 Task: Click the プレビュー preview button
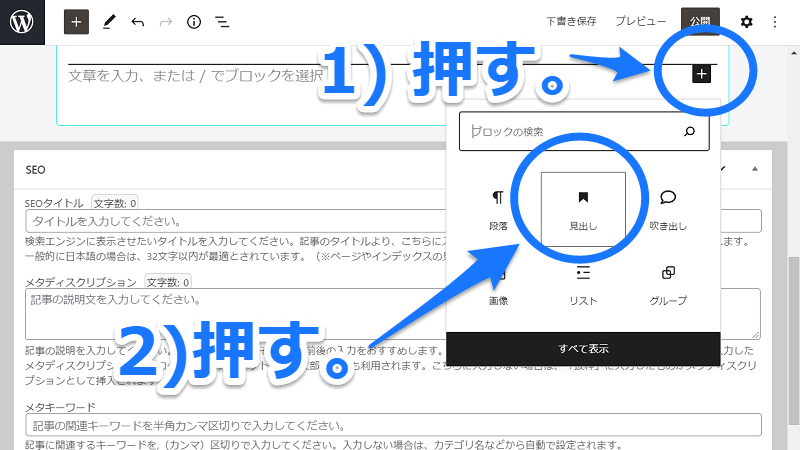point(640,21)
